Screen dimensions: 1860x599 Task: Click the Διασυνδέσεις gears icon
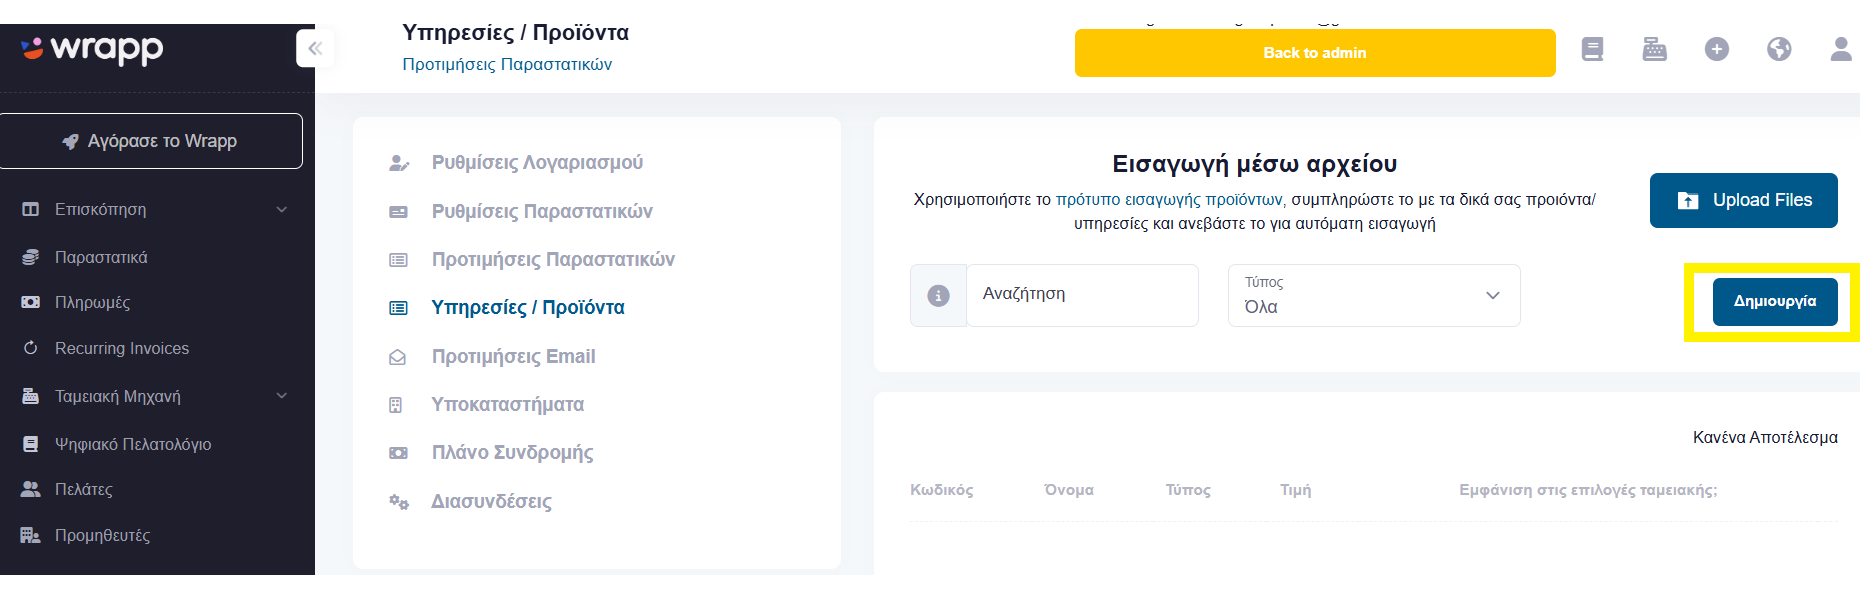click(399, 502)
